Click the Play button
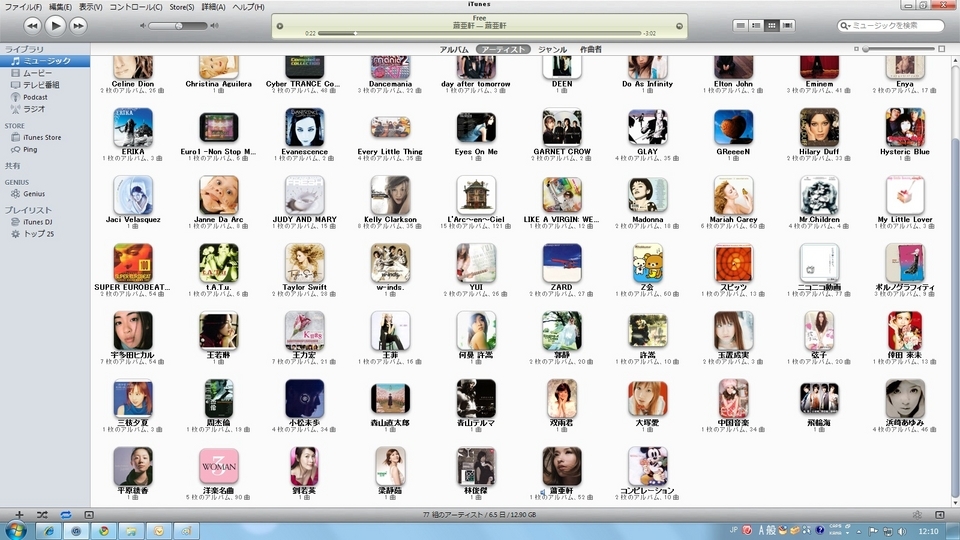The height and width of the screenshot is (540, 960). (x=55, y=25)
